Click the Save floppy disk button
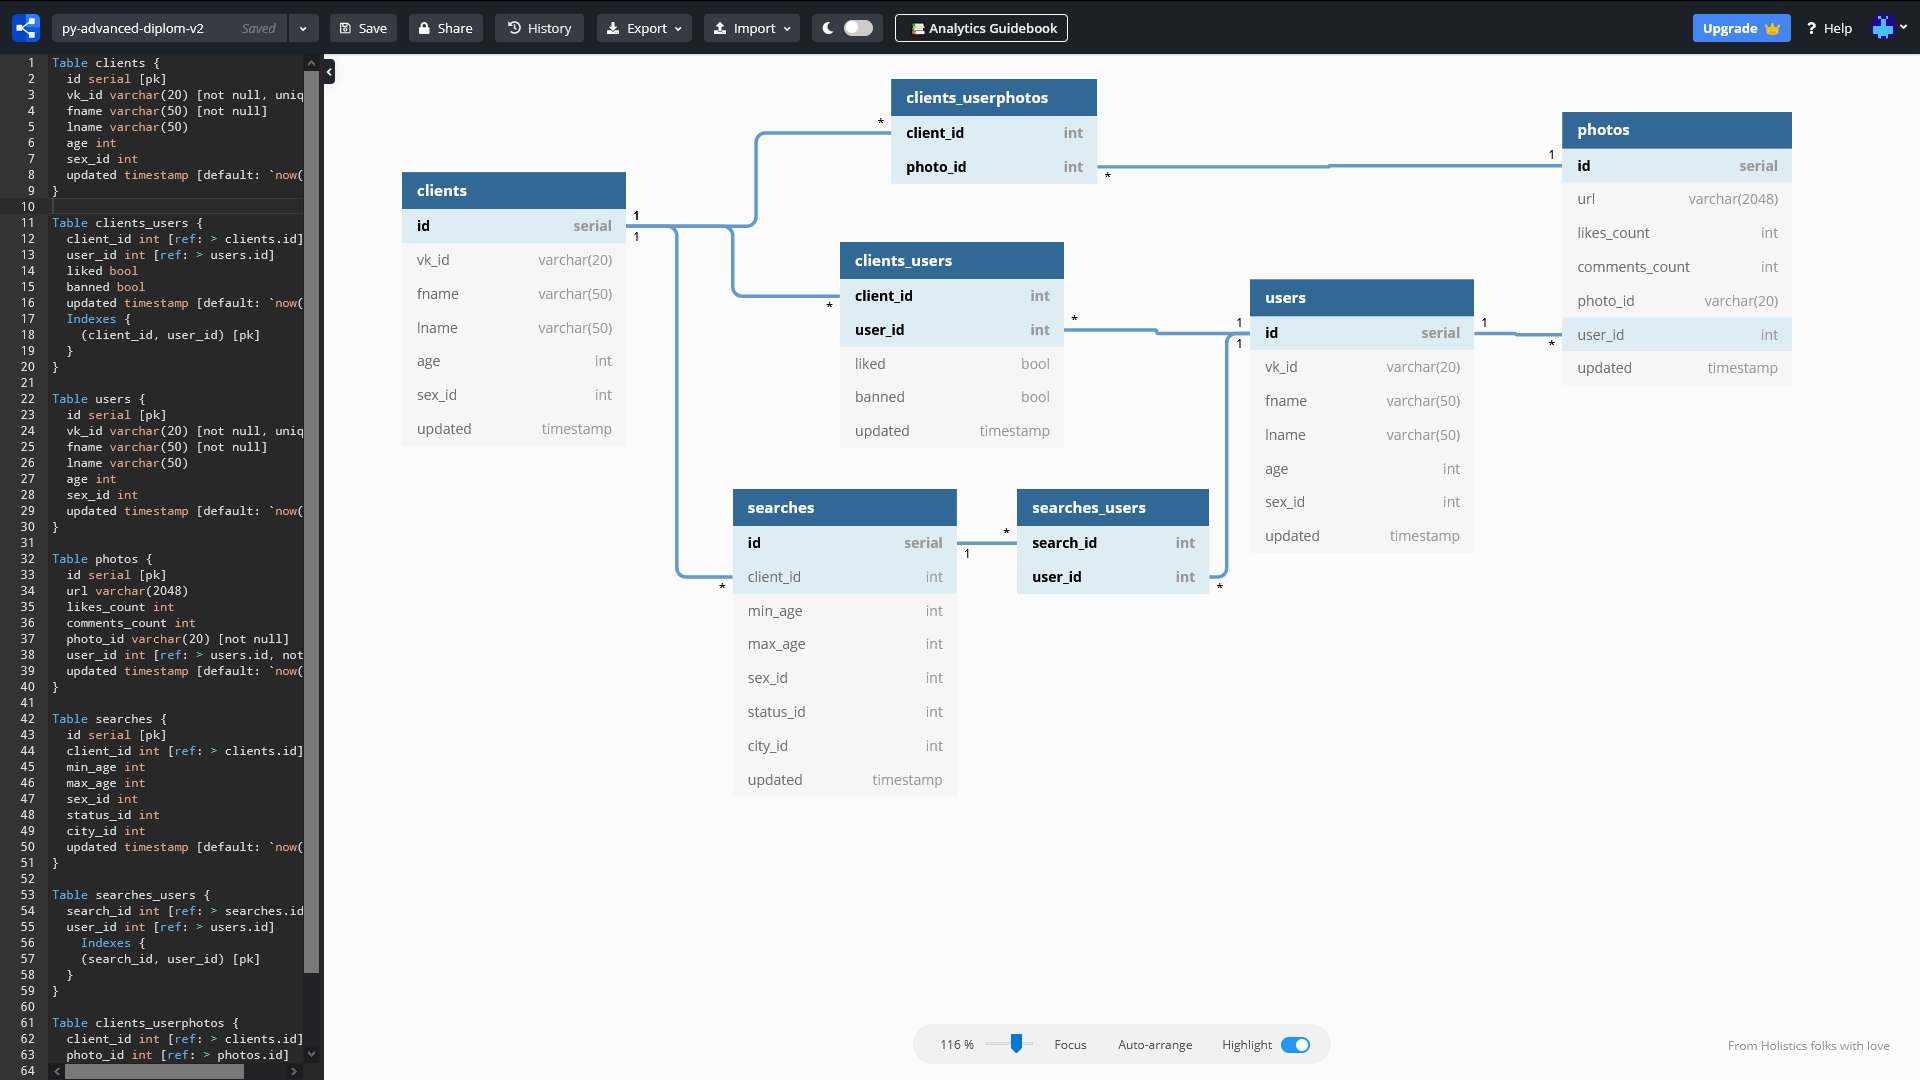1920x1080 pixels. pyautogui.click(x=363, y=28)
